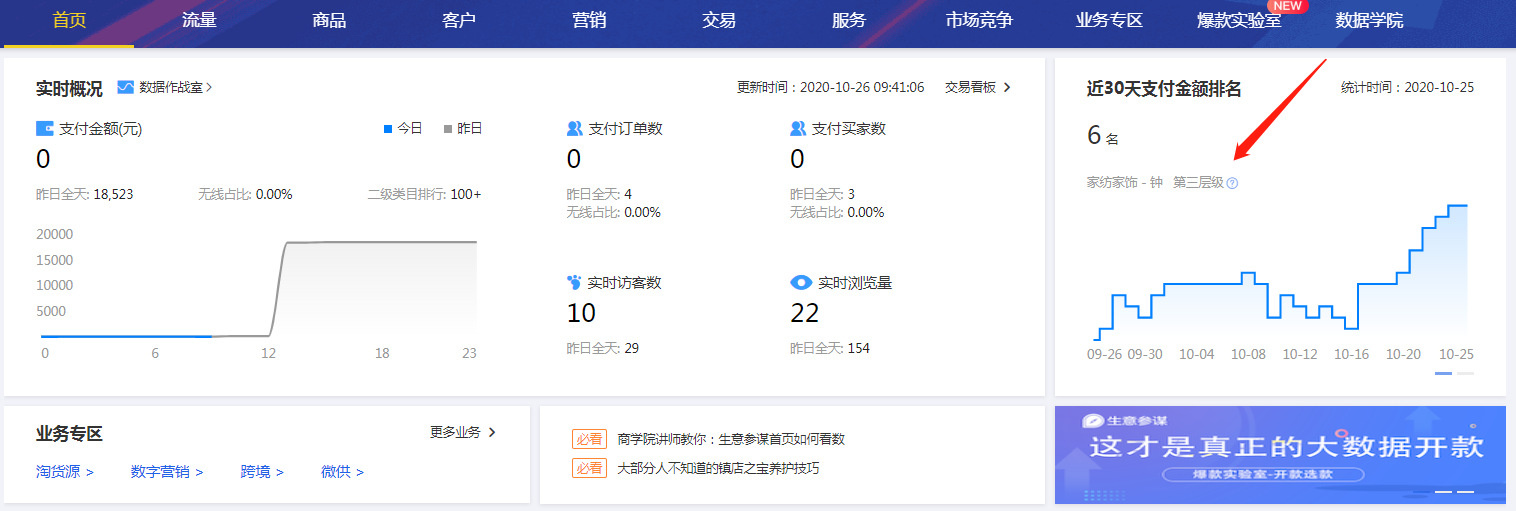The image size is (1516, 511).
Task: Click the 实时浏览量 eye icon
Action: (x=800, y=283)
